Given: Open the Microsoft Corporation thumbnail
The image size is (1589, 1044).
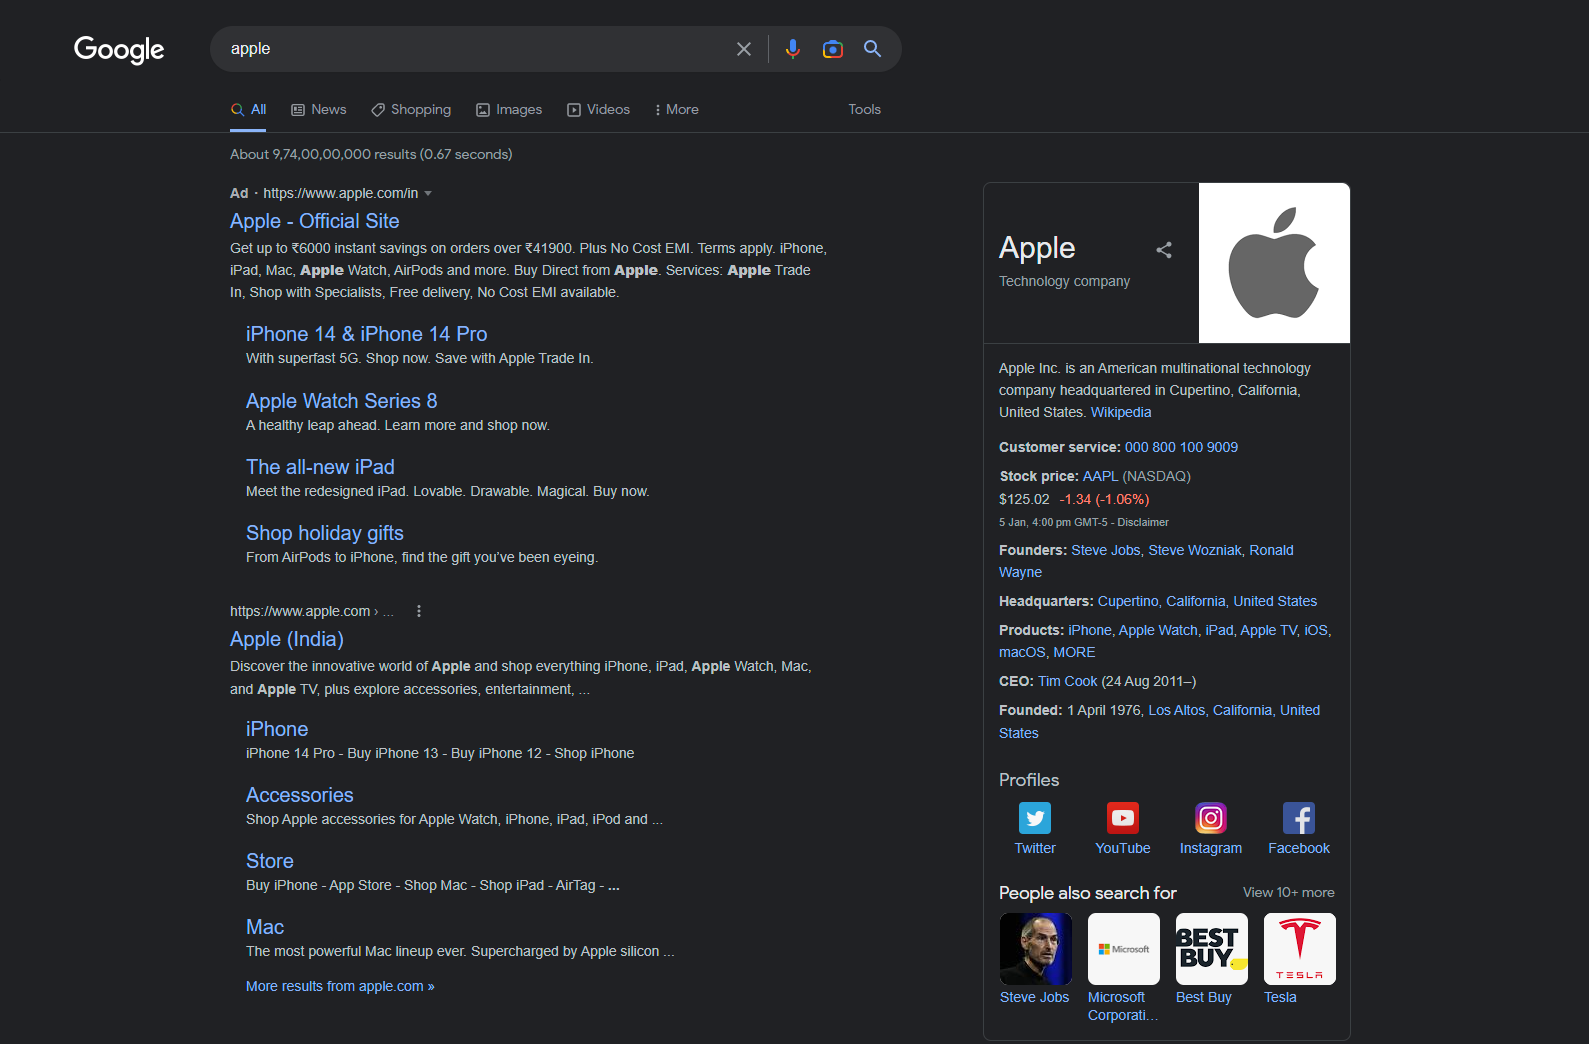Looking at the screenshot, I should pyautogui.click(x=1124, y=949).
